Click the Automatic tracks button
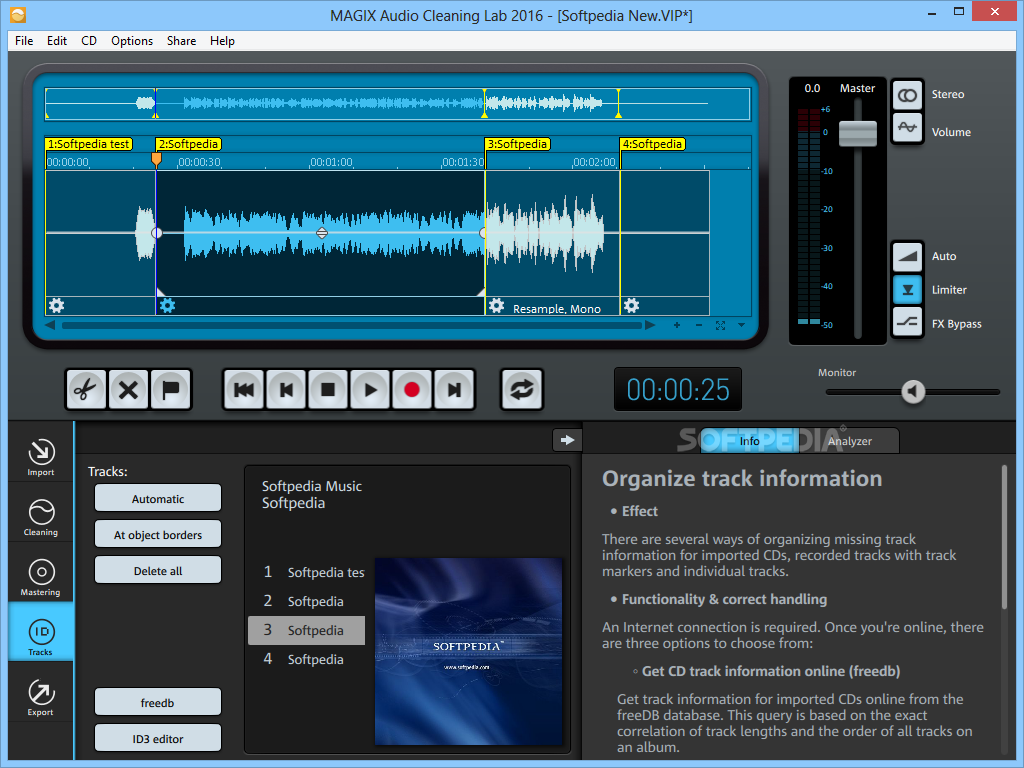This screenshot has height=768, width=1024. click(x=158, y=499)
